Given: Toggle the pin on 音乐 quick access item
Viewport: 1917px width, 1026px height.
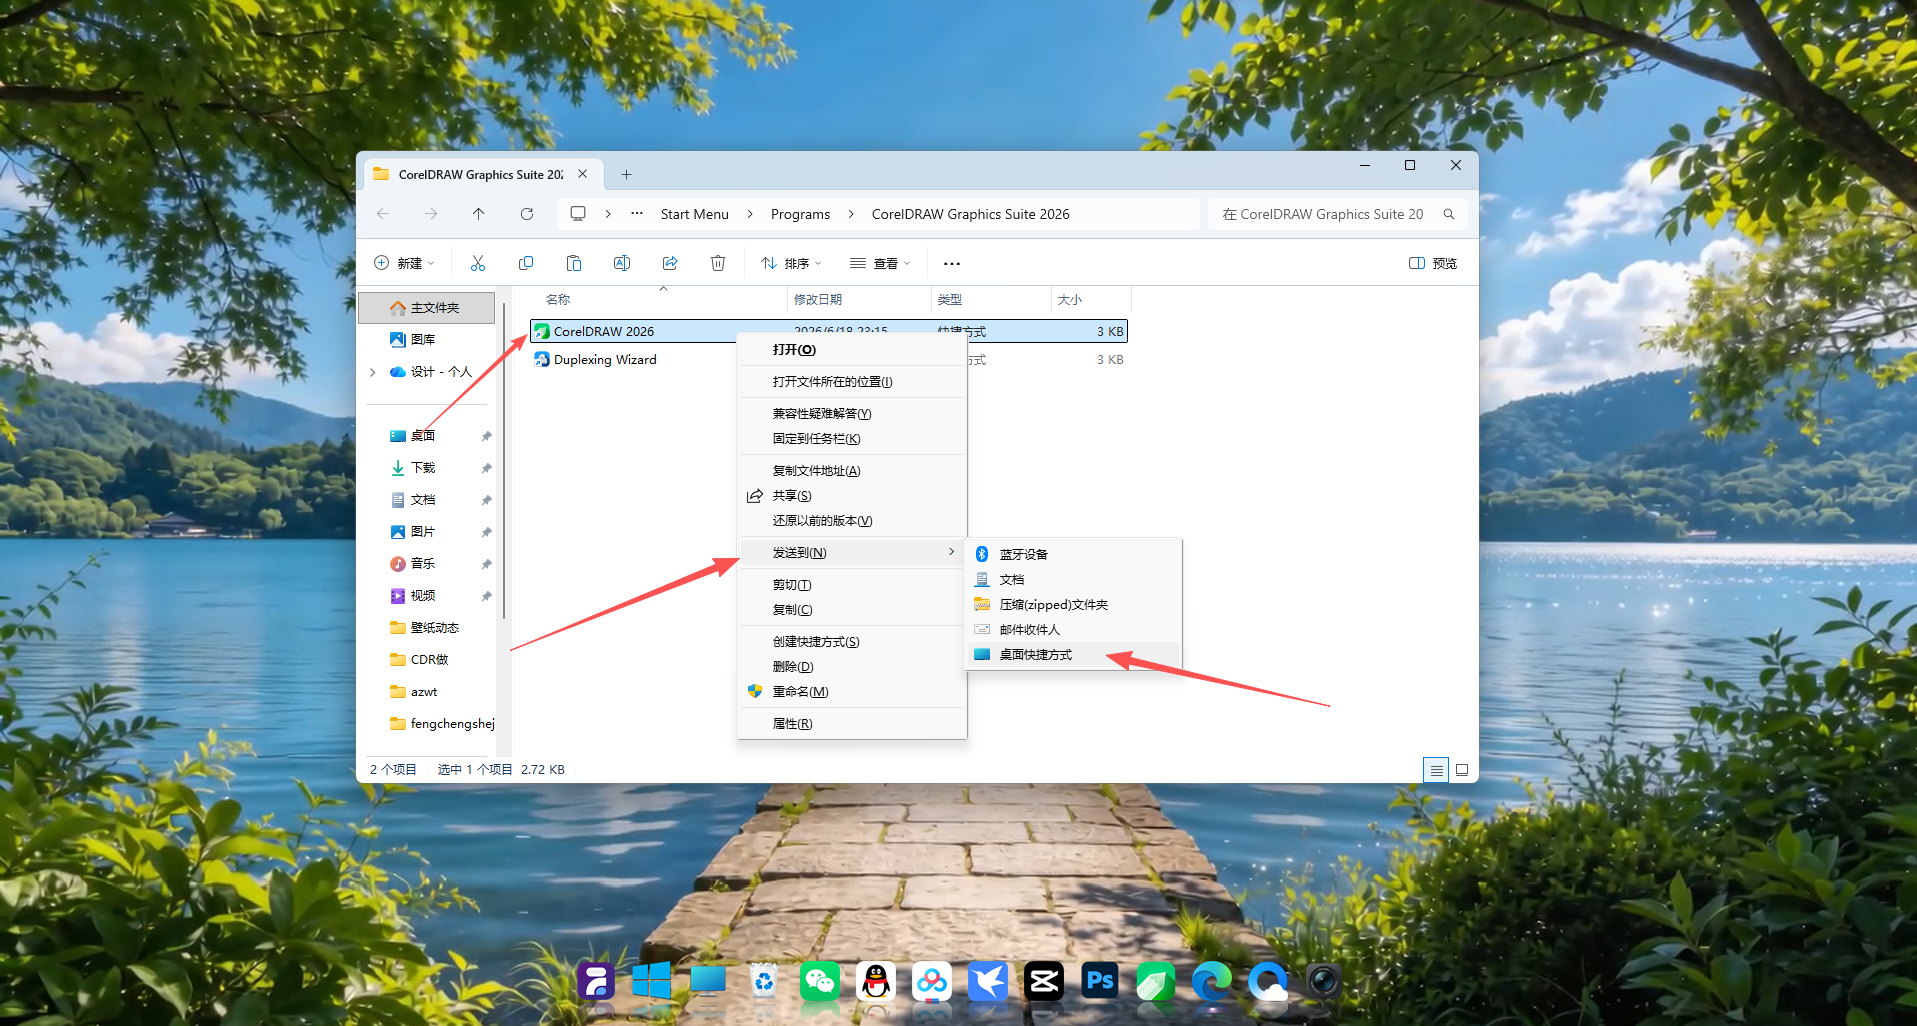Looking at the screenshot, I should [x=486, y=564].
